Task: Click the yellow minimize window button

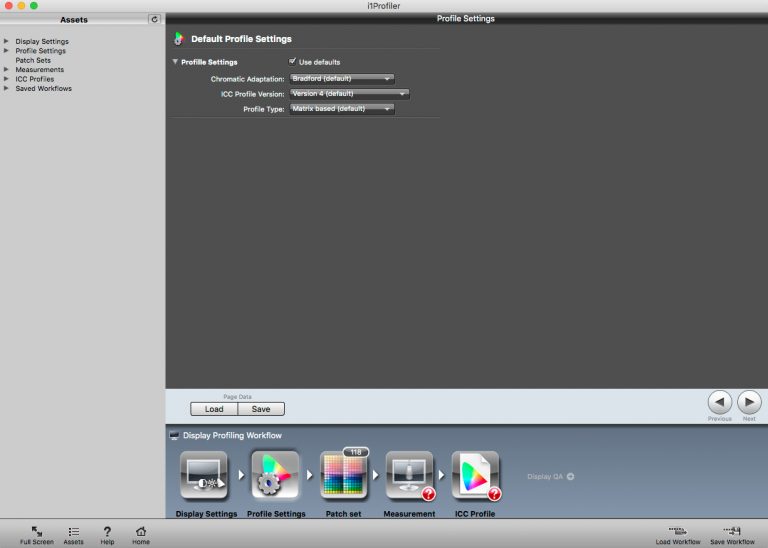Action: pos(22,5)
